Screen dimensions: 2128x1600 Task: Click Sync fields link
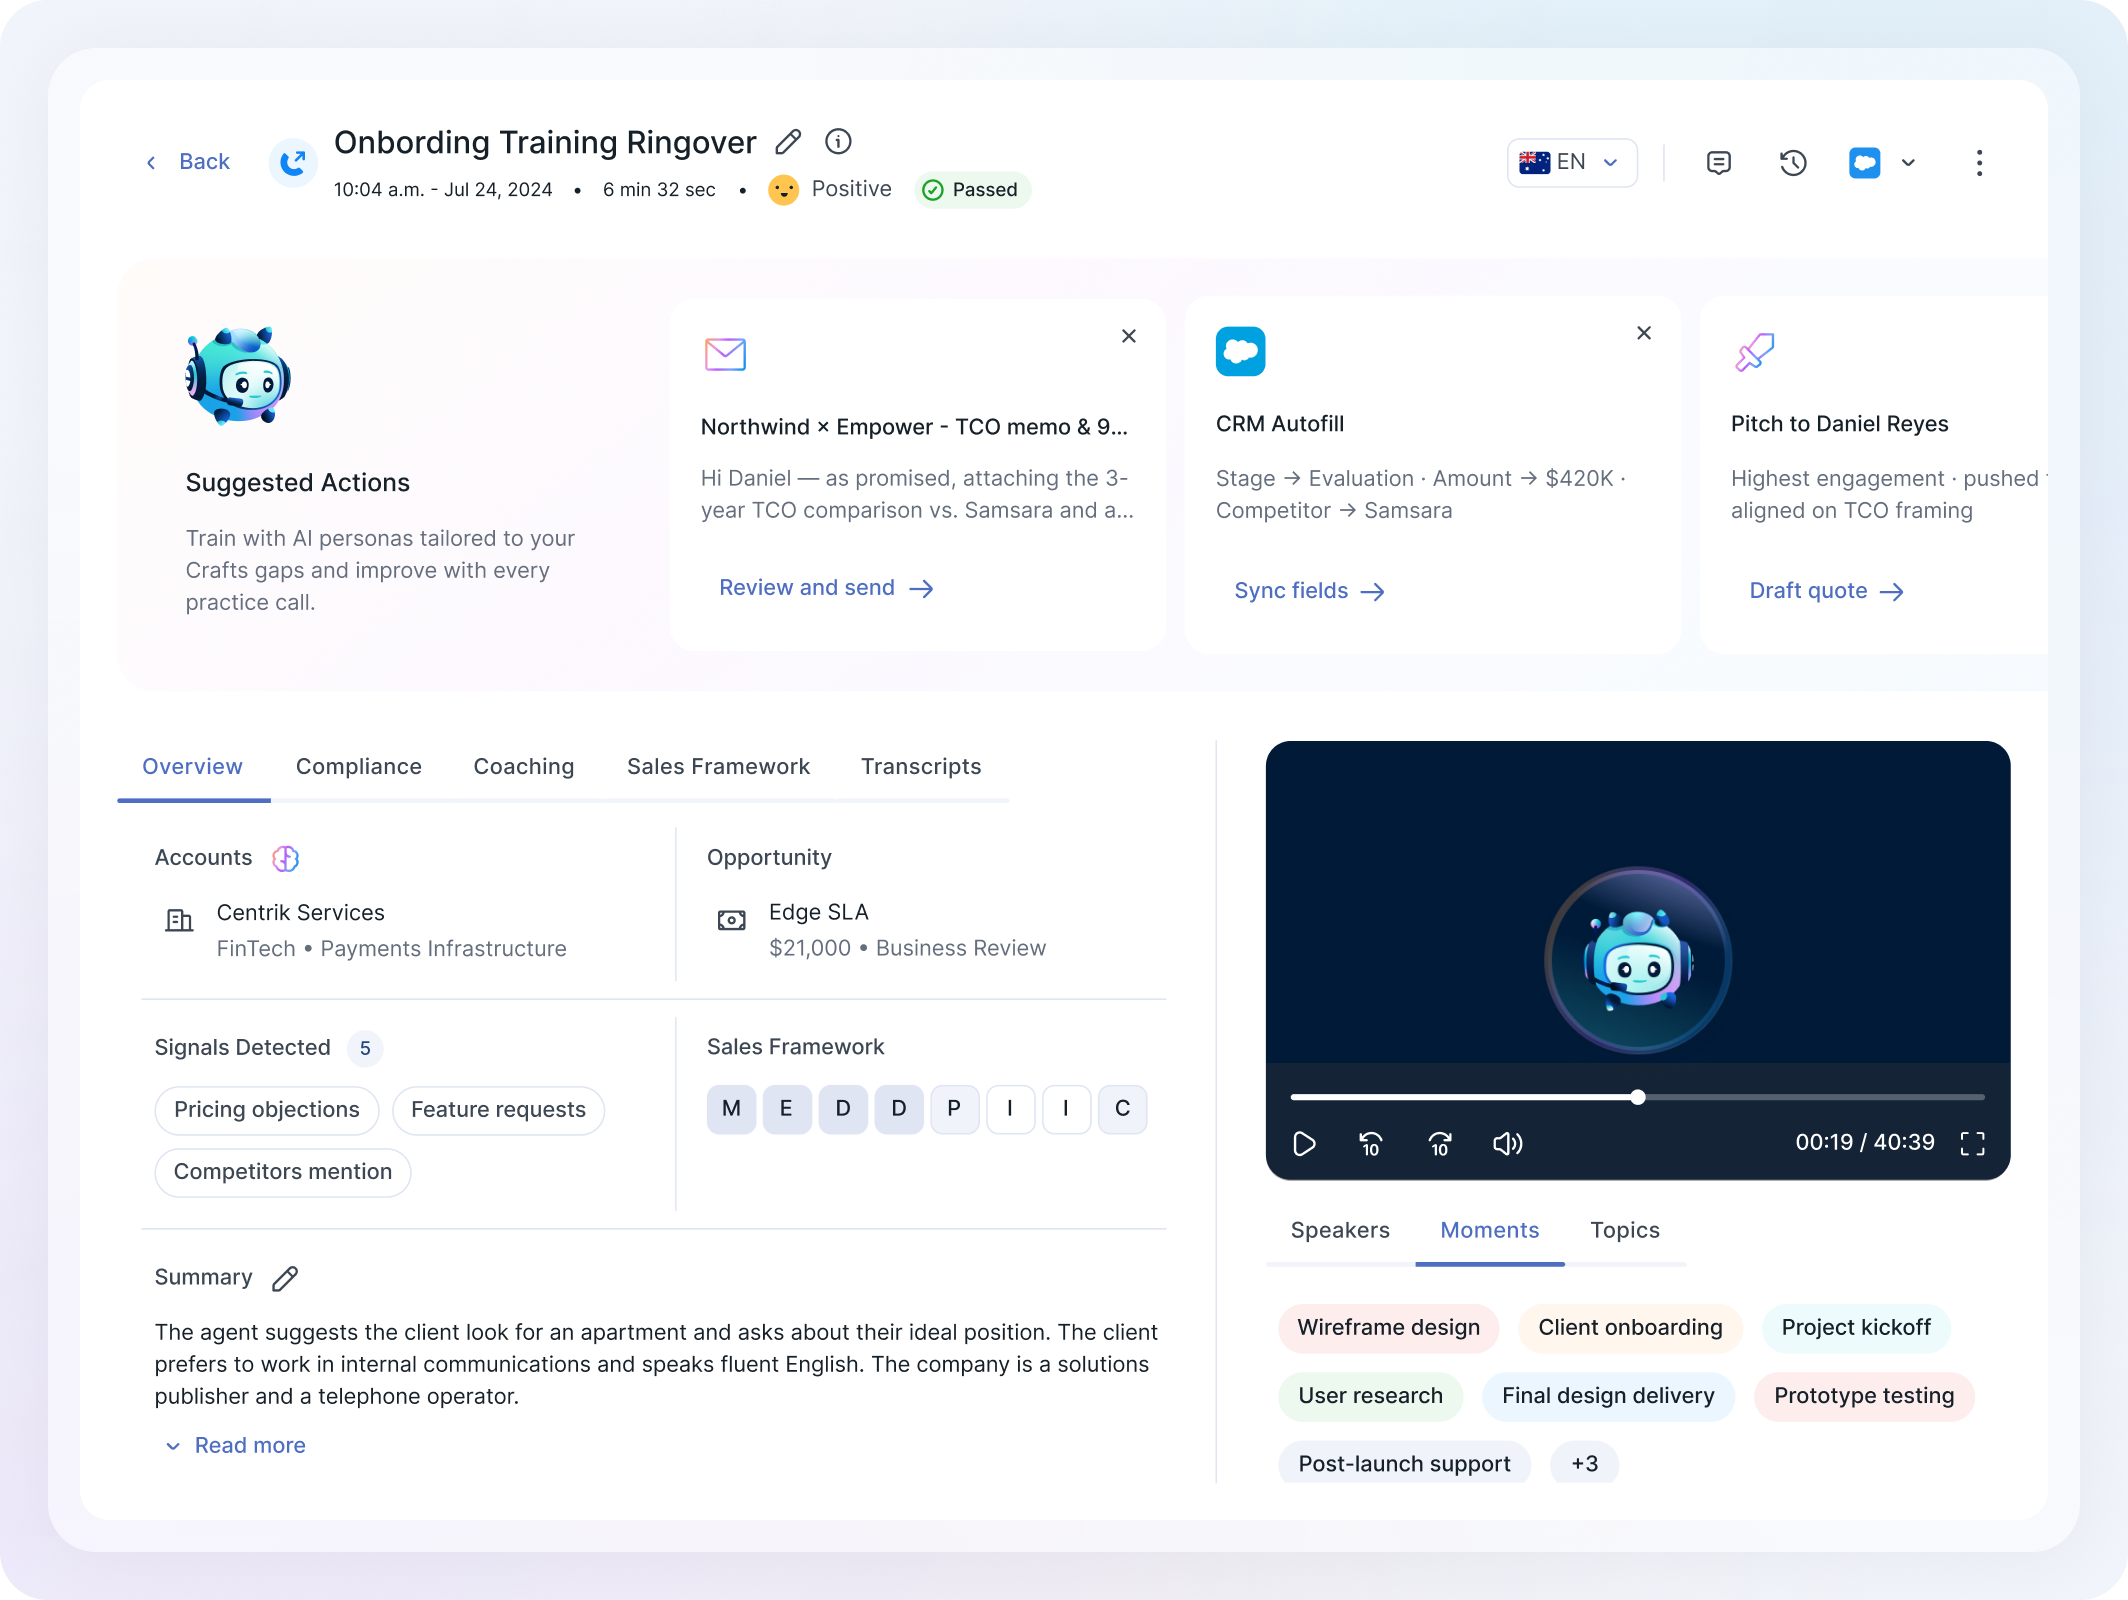click(x=1309, y=591)
